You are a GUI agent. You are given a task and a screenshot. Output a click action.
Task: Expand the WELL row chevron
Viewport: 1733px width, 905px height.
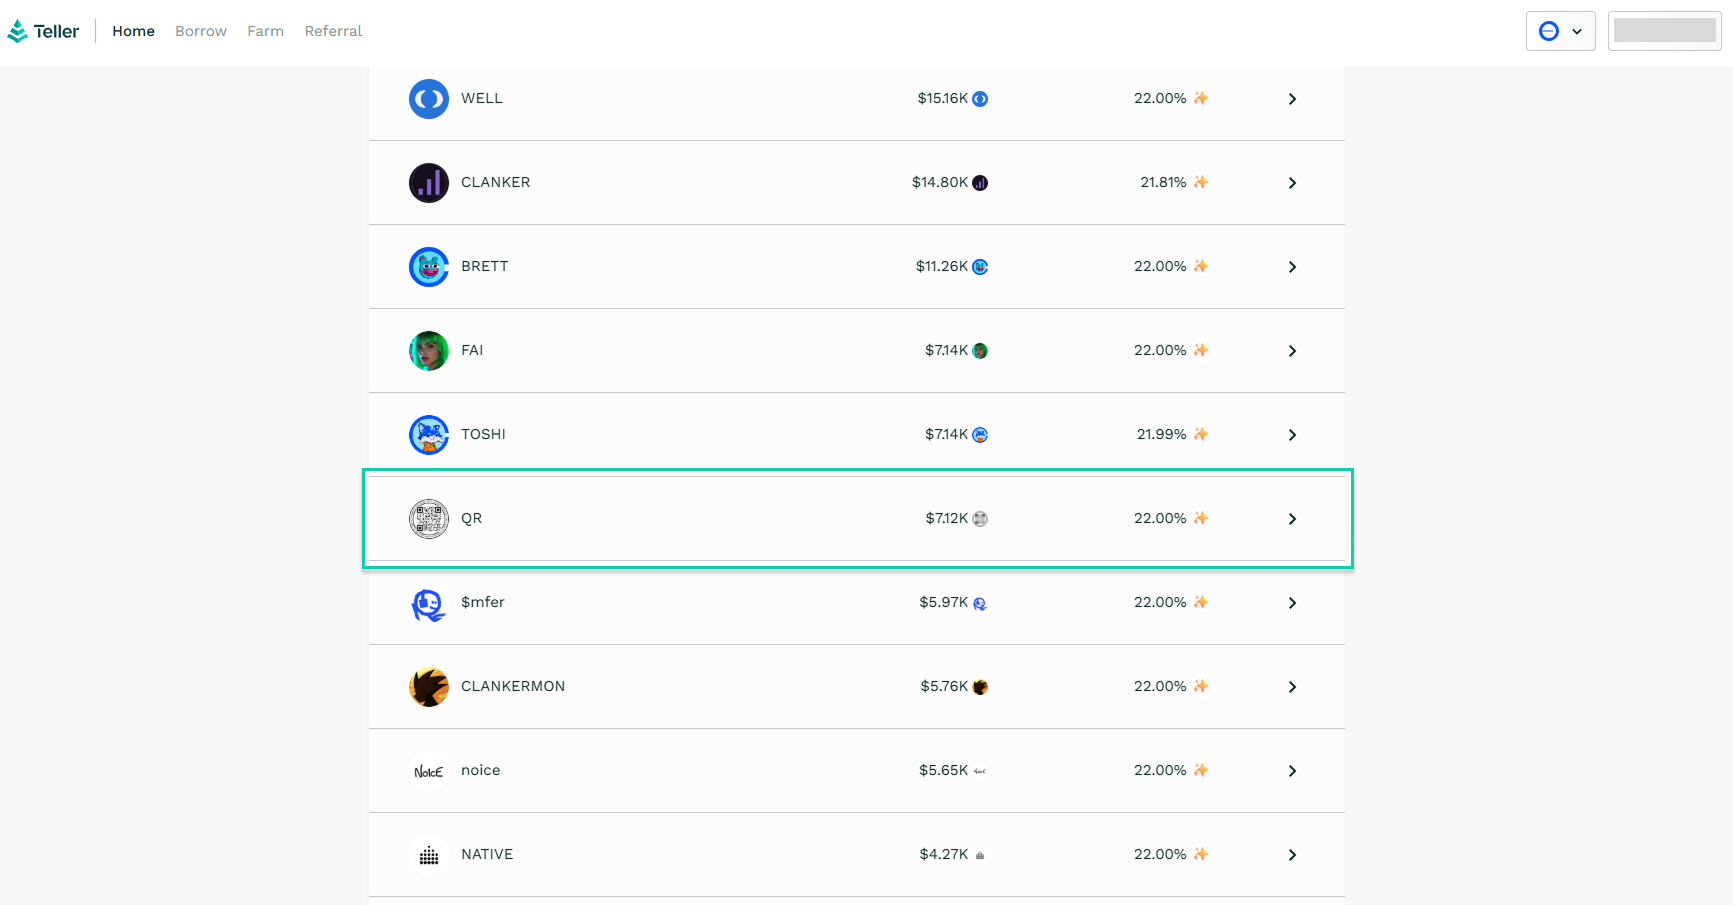click(x=1292, y=99)
